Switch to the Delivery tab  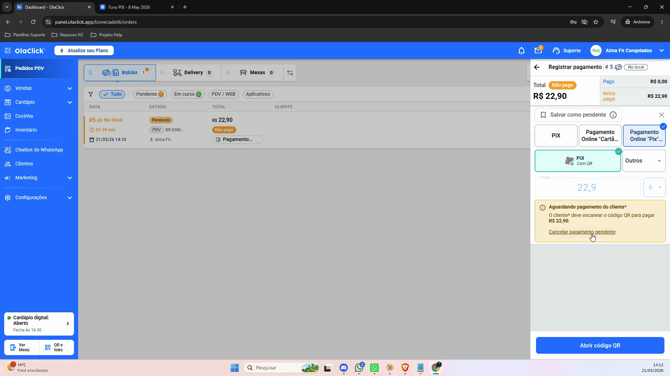click(x=192, y=73)
